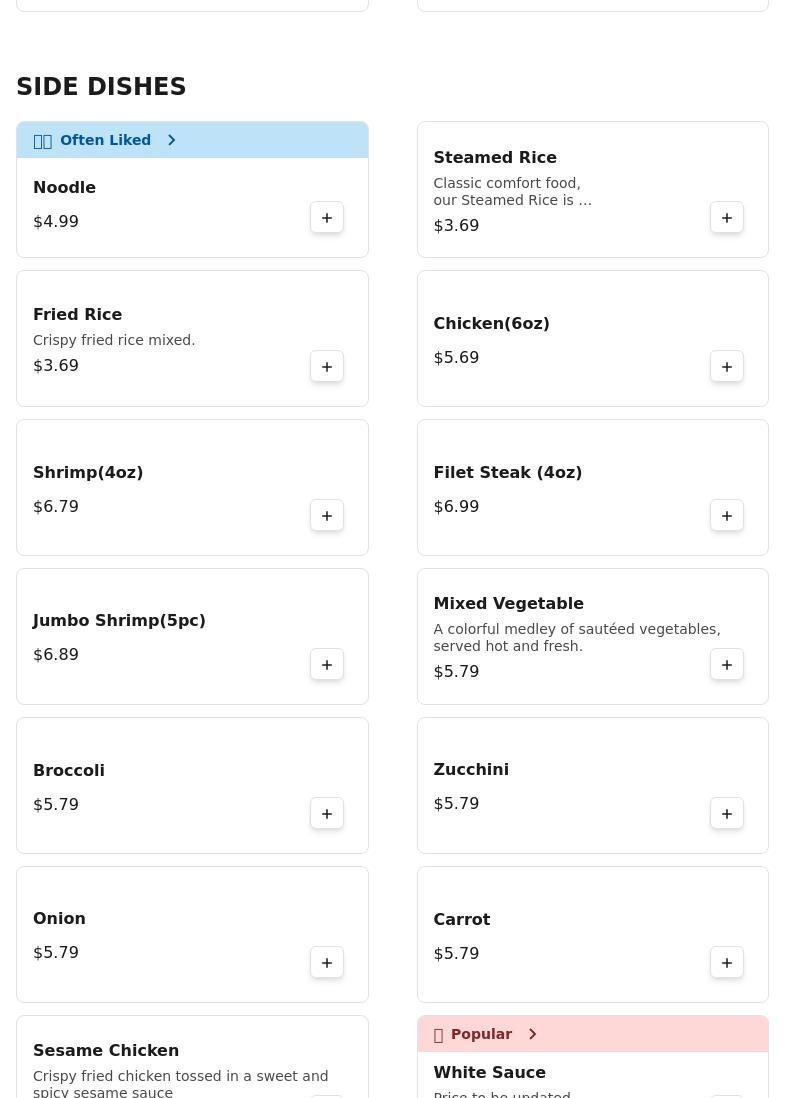The height and width of the screenshot is (1098, 785).
Task: Open the Sesame Chicken item details
Action: coord(106,1050)
